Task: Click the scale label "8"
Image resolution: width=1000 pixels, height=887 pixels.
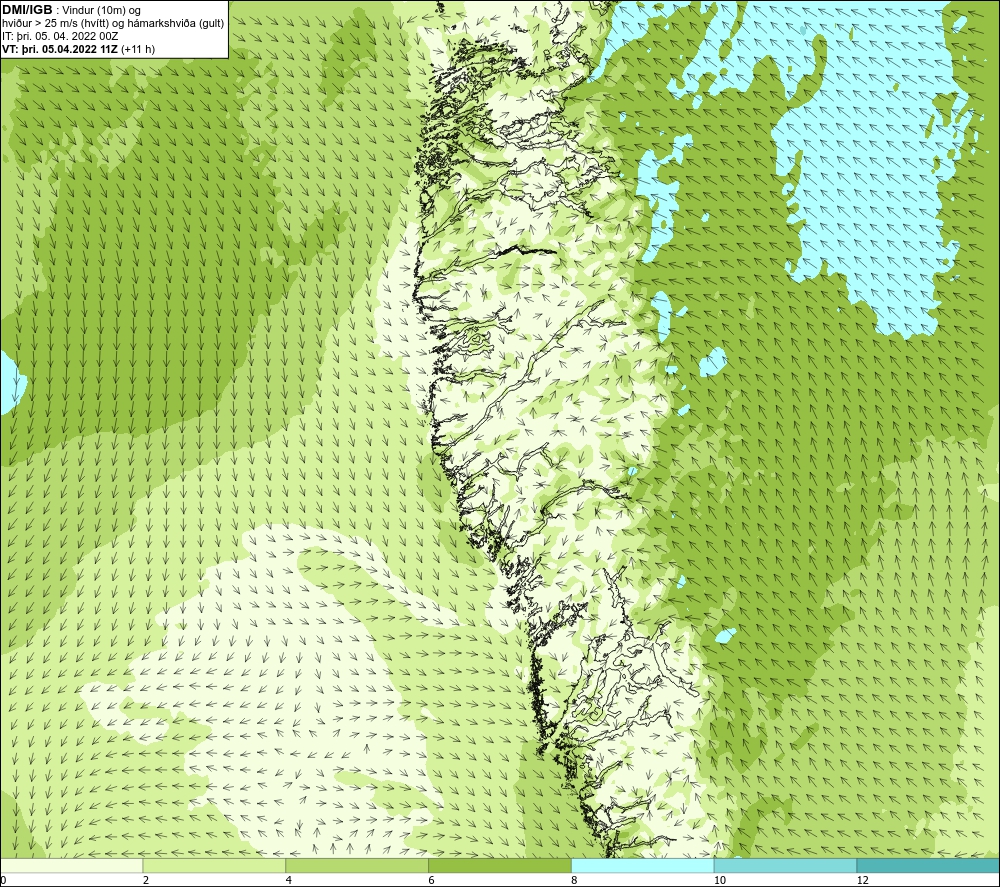Action: [x=574, y=880]
